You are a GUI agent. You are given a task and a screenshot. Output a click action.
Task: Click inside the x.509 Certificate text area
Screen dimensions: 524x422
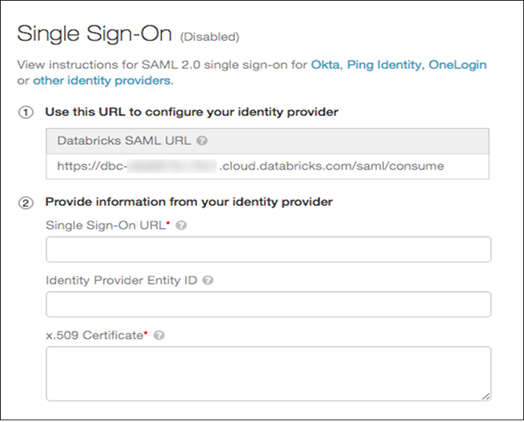tap(268, 374)
